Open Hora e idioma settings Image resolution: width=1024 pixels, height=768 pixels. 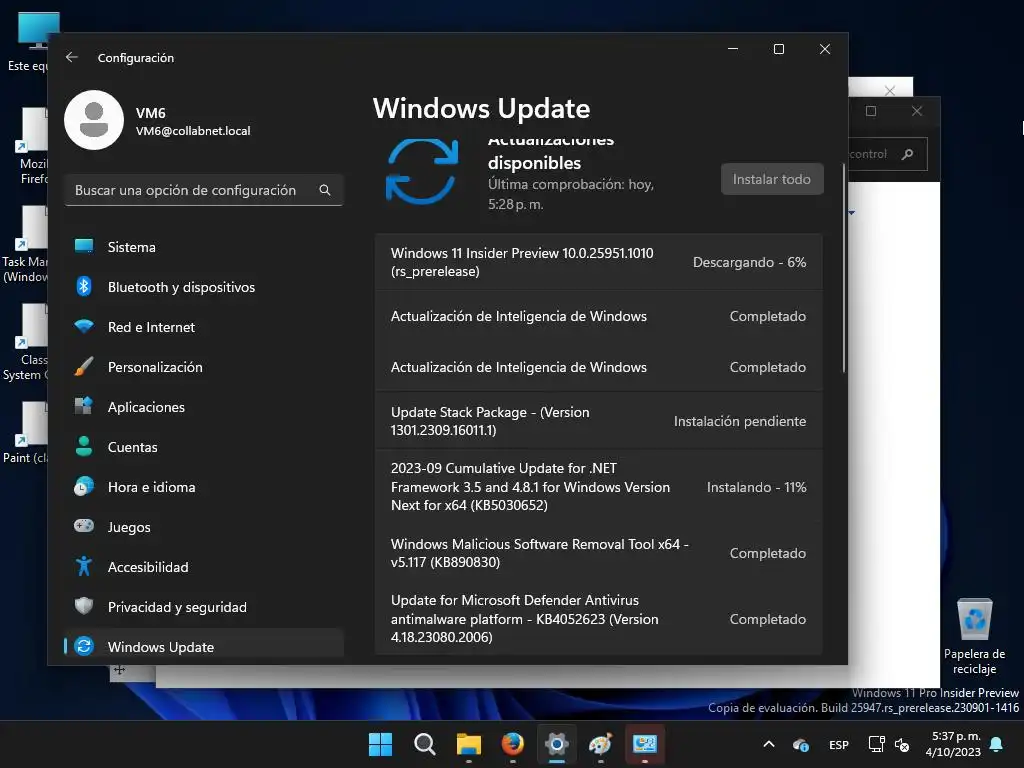pyautogui.click(x=204, y=487)
